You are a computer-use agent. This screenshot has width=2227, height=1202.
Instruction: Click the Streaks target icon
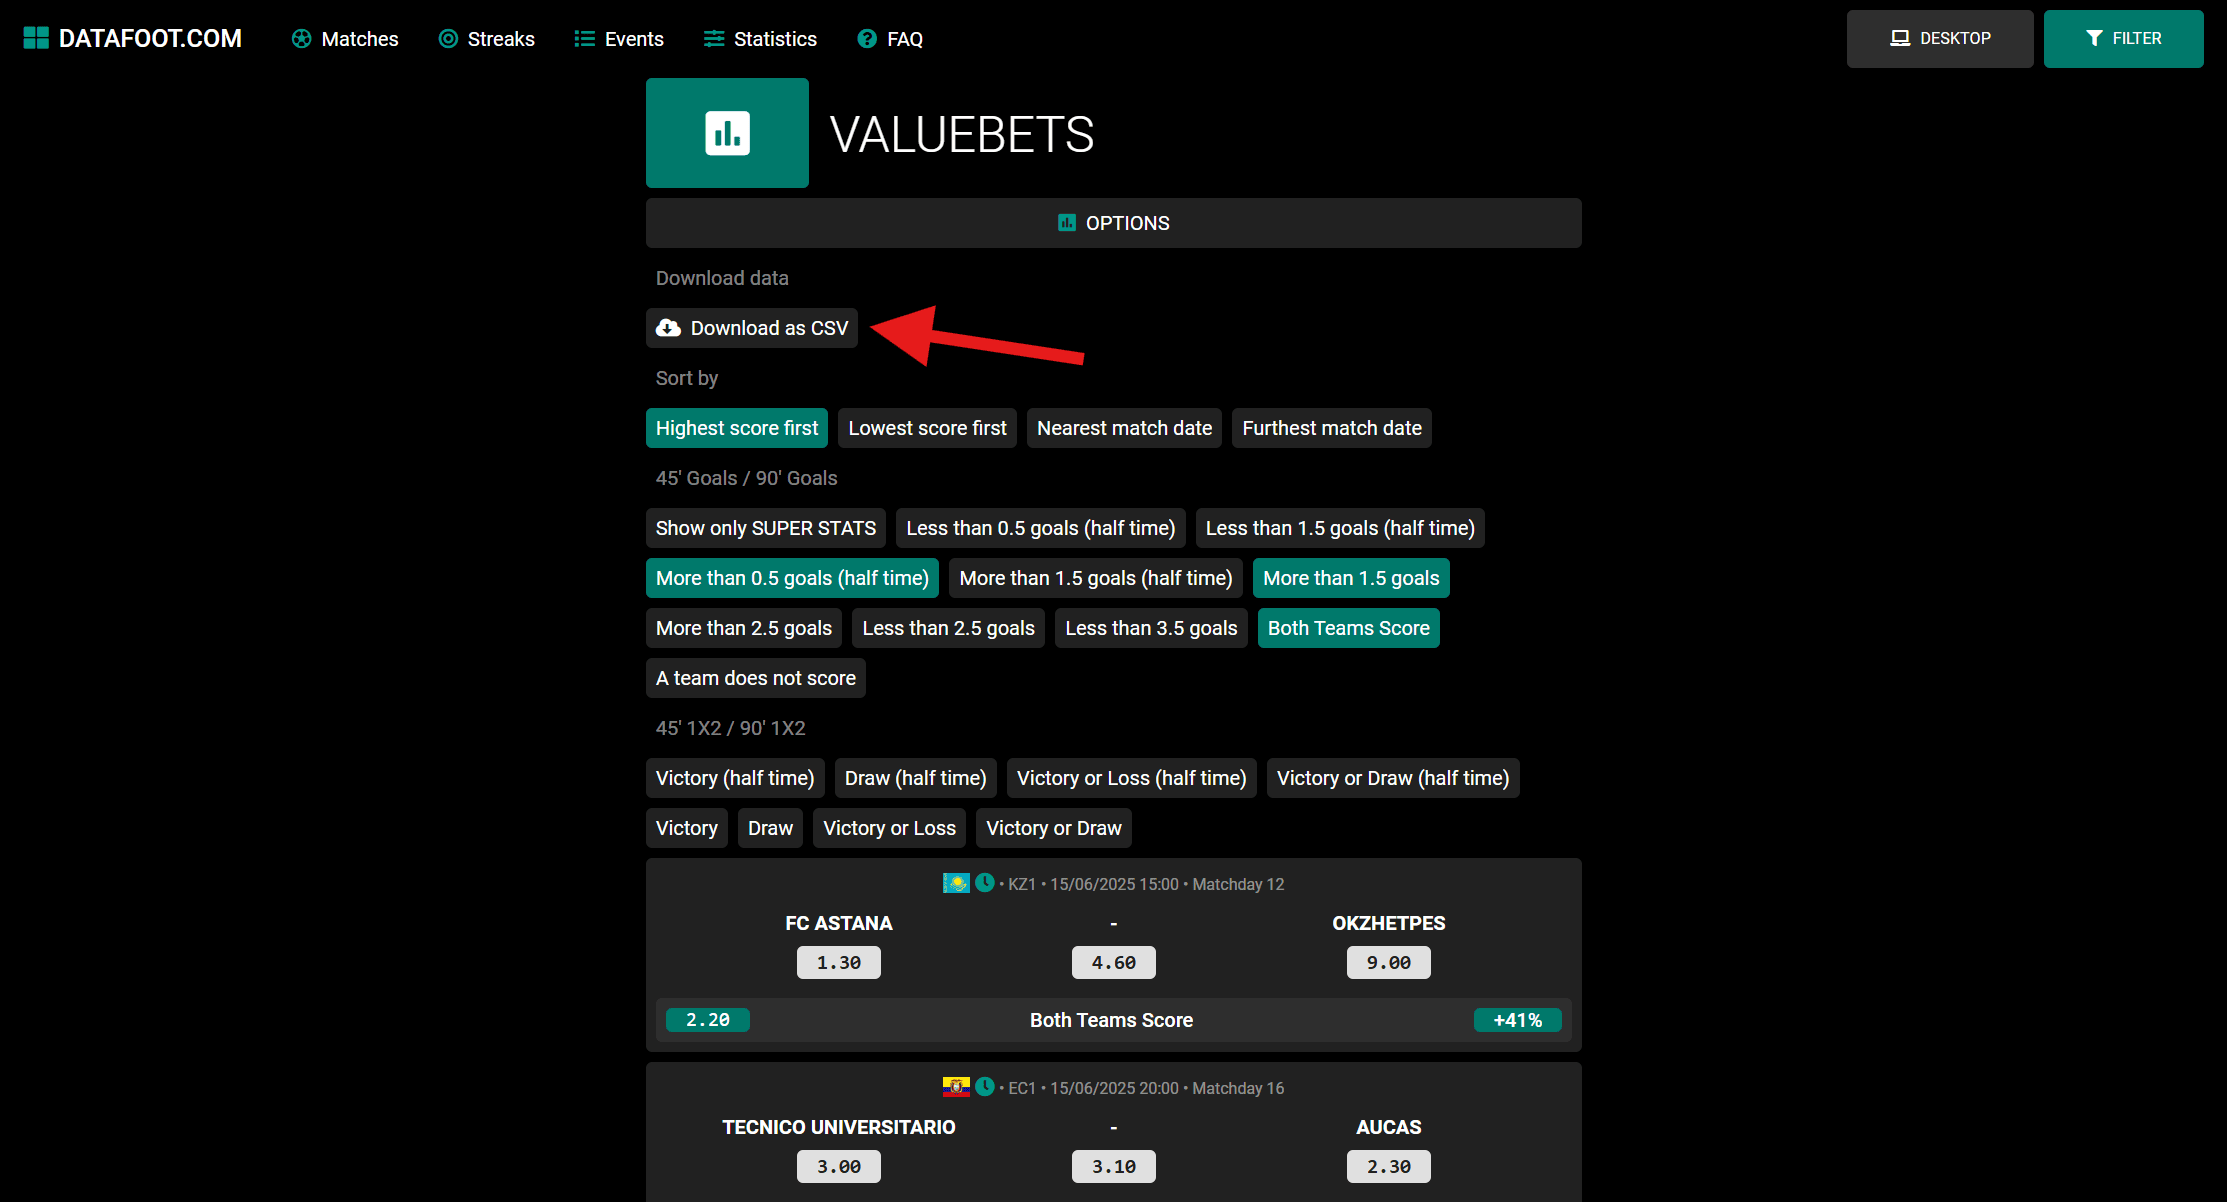coord(448,39)
